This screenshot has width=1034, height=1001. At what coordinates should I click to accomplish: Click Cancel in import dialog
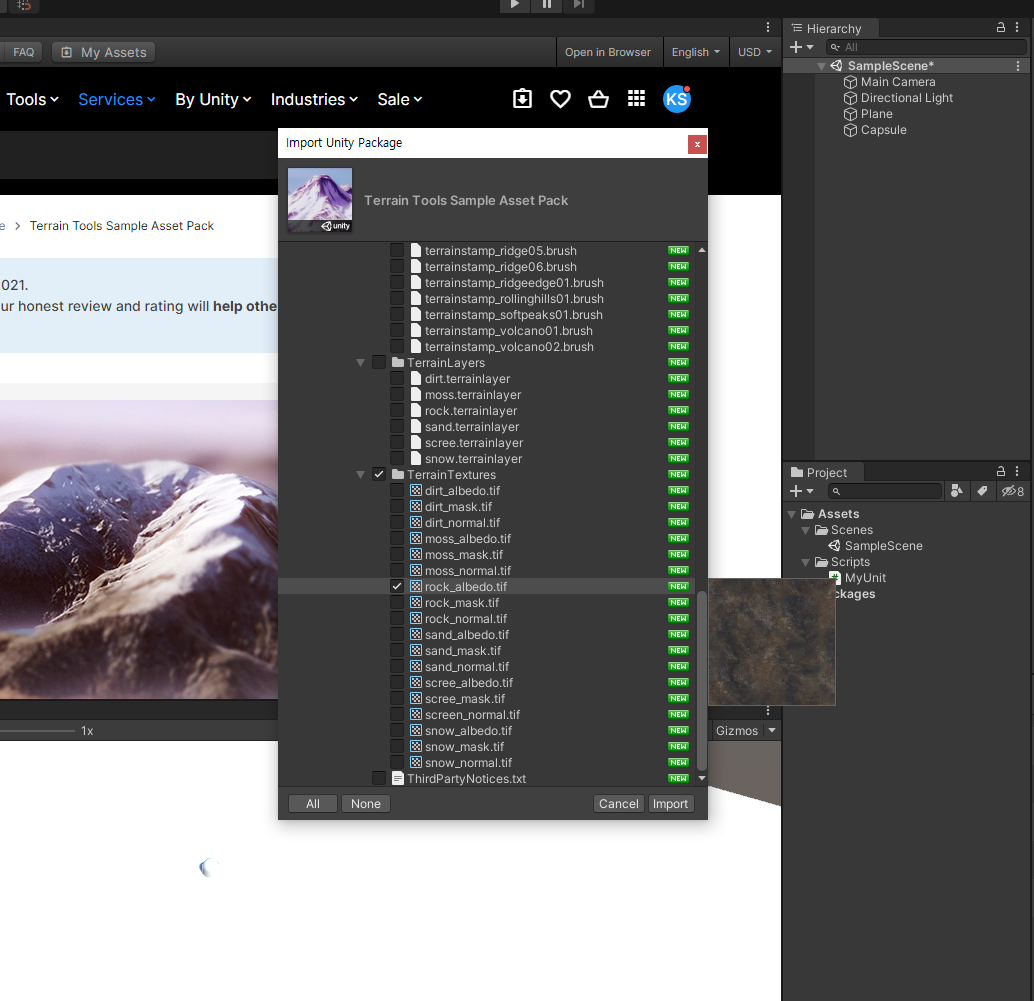click(619, 803)
